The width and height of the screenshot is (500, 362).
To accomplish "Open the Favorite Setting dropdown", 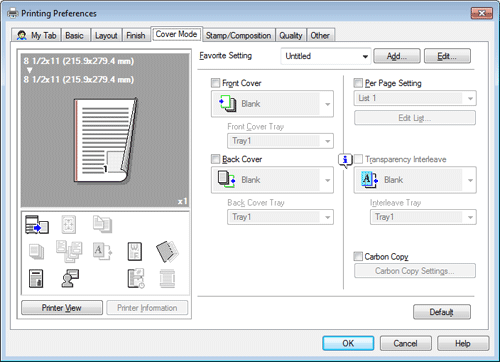I will (326, 56).
